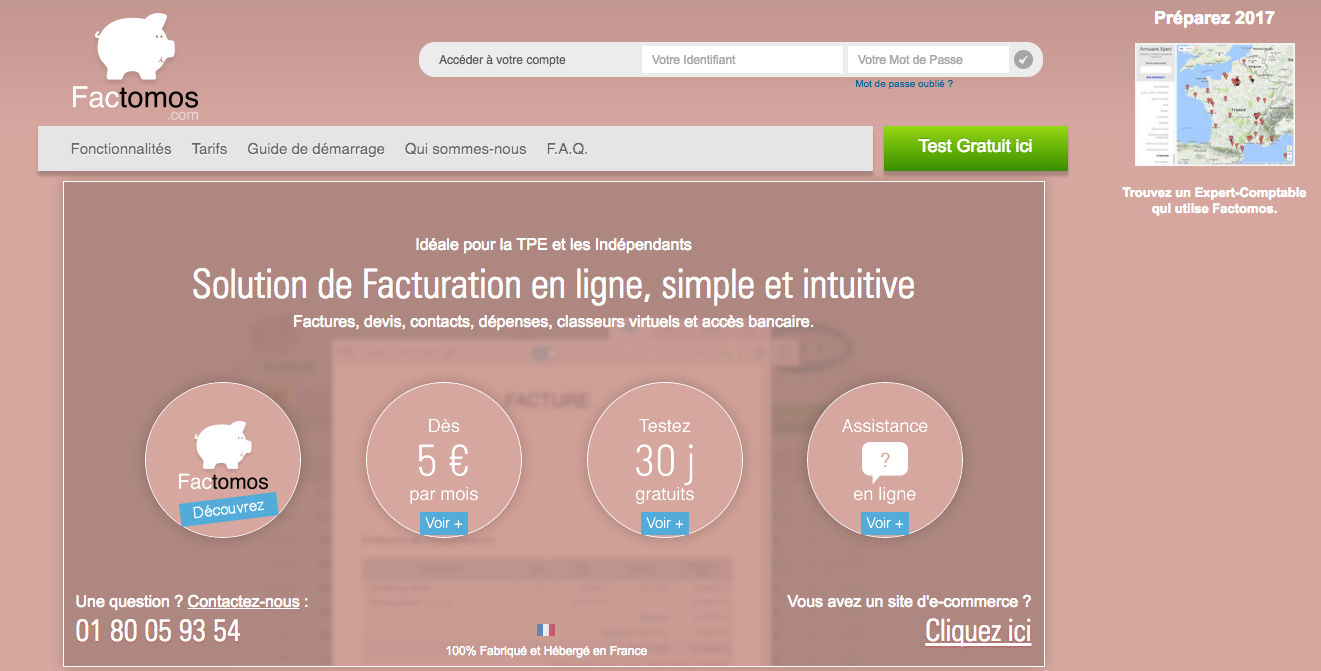
Task: Click Voir + under Assistance en ligne
Action: (885, 523)
